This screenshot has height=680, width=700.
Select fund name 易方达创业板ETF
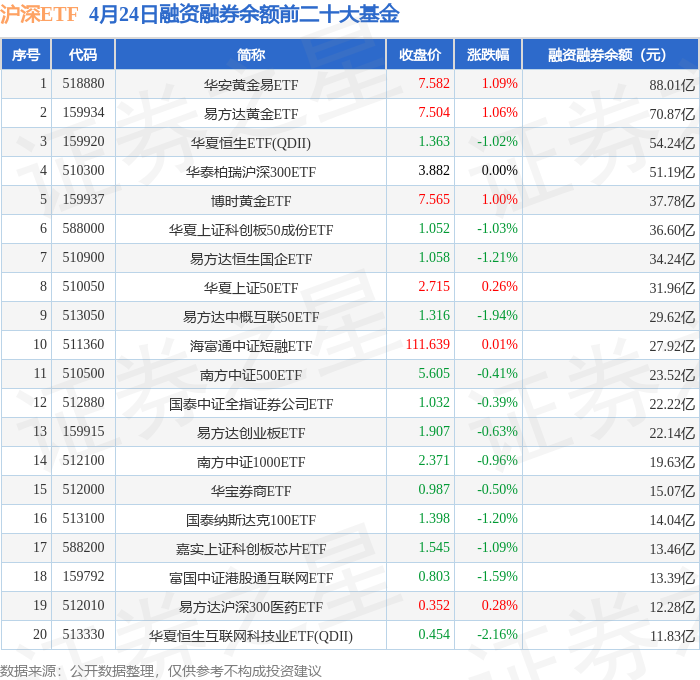click(x=251, y=433)
